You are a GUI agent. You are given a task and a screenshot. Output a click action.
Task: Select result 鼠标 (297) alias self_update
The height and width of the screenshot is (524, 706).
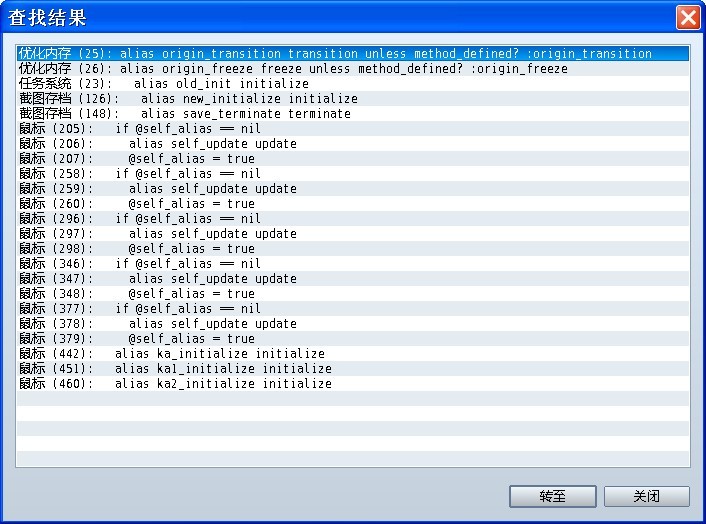[353, 234]
